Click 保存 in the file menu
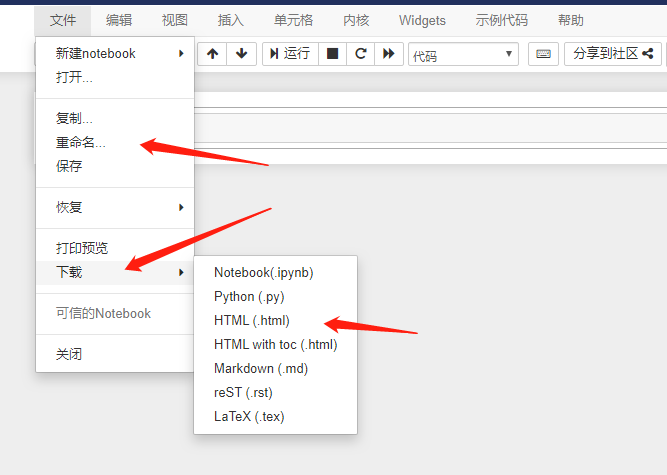667x475 pixels. click(69, 167)
